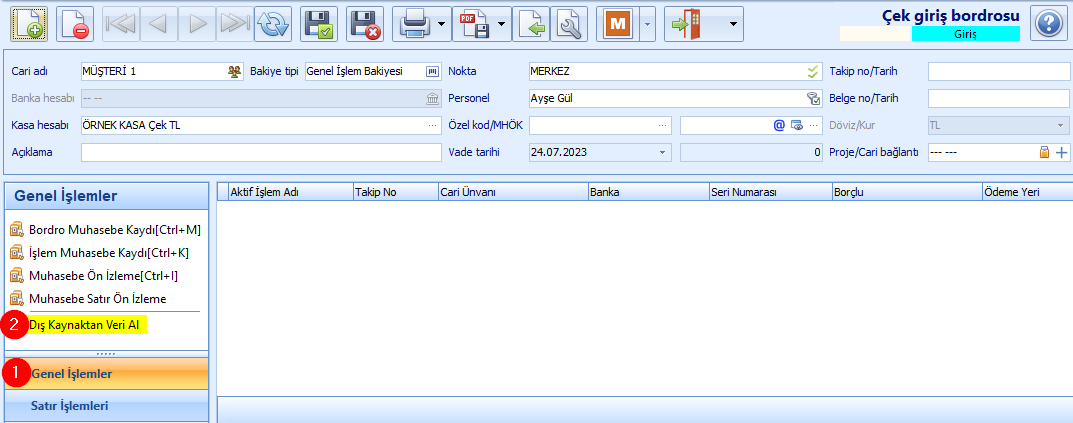Click Dış Kaynaktan Veri Al link
This screenshot has height=423, width=1073.
(x=84, y=325)
